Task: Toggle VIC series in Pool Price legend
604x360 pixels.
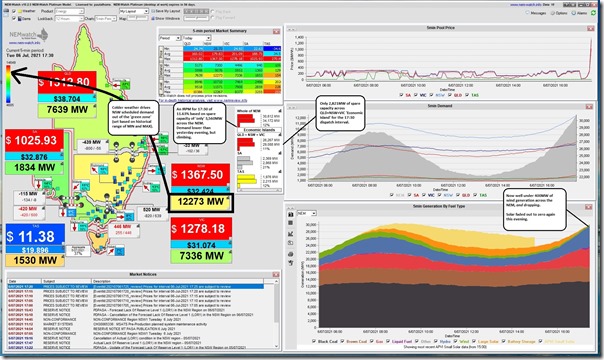Action: pyautogui.click(x=416, y=95)
